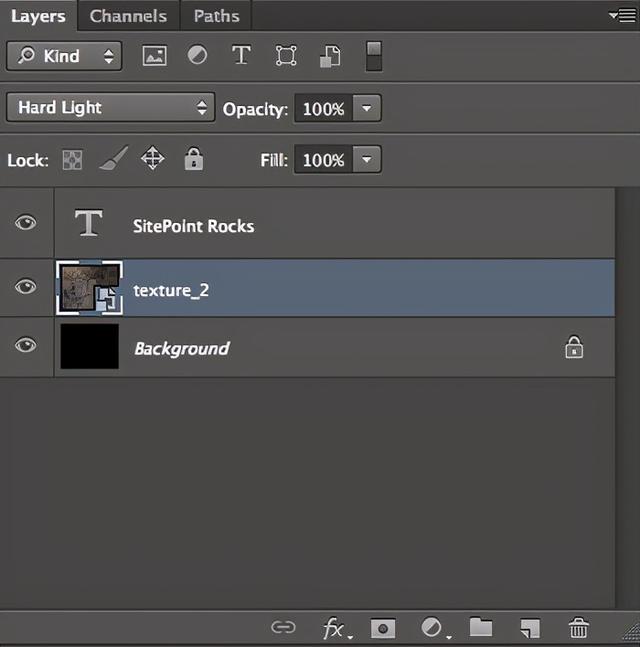Hide the Background layer
Viewport: 640px width, 647px height.
26,345
